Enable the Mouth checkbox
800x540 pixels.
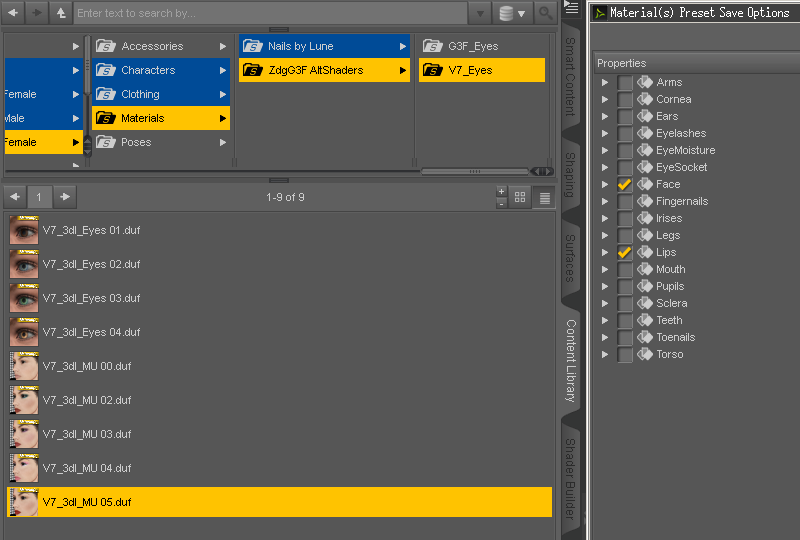pos(624,269)
